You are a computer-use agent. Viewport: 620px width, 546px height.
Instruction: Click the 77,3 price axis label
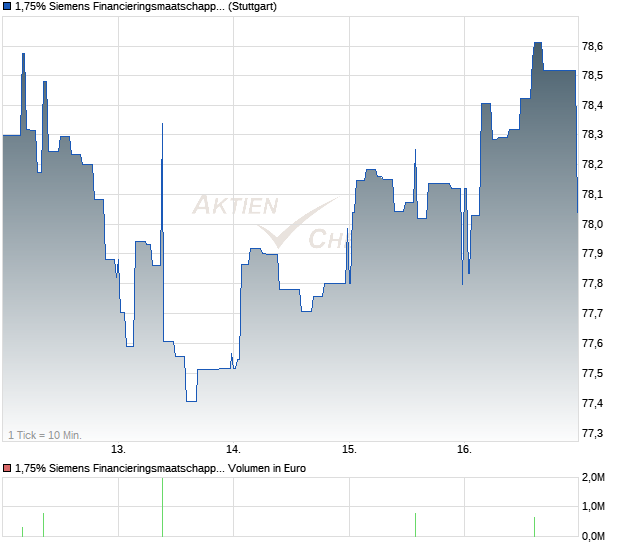point(592,433)
